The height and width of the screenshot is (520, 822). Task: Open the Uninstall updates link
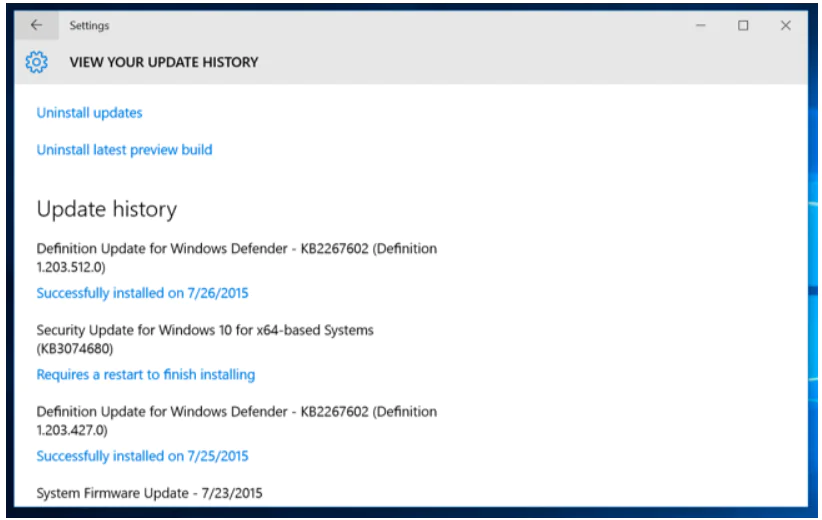click(x=89, y=113)
